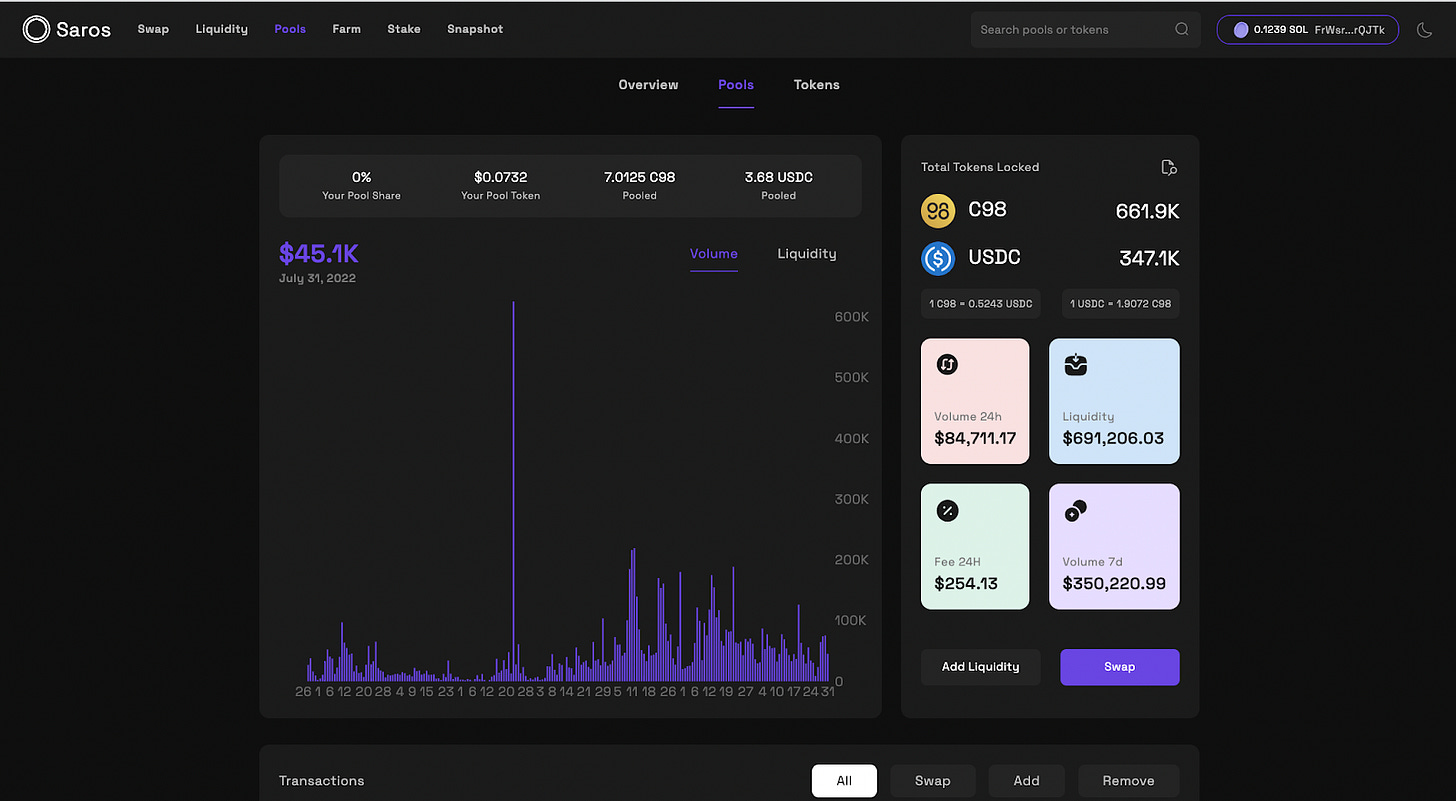Show the Liquidity chart tab
This screenshot has width=1456, height=801.
(807, 254)
